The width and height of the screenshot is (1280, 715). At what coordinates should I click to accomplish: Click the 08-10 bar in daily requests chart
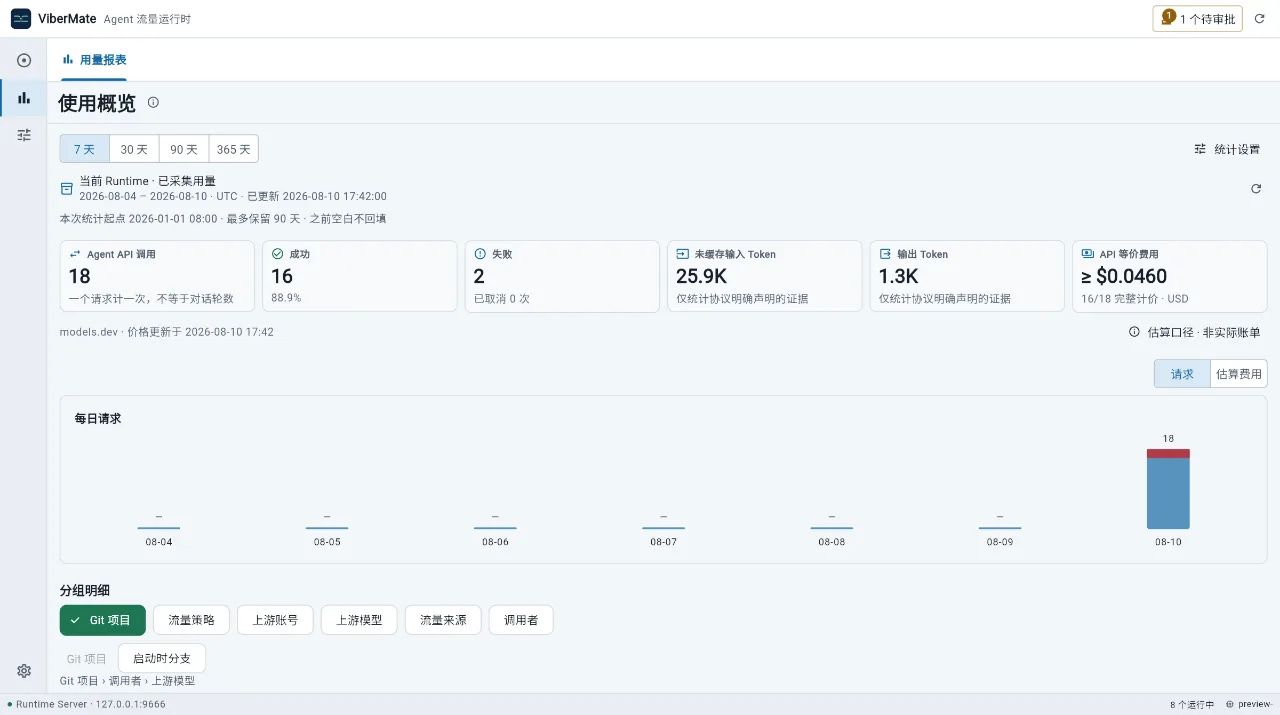click(1168, 489)
